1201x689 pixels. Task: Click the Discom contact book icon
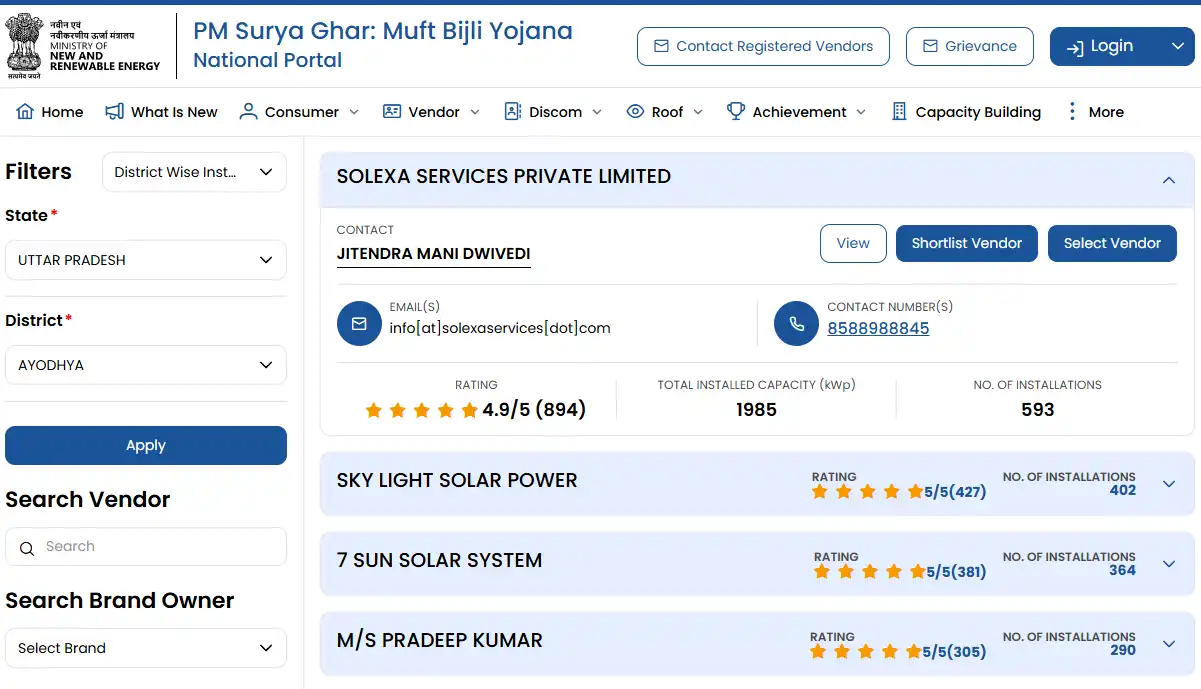point(512,111)
